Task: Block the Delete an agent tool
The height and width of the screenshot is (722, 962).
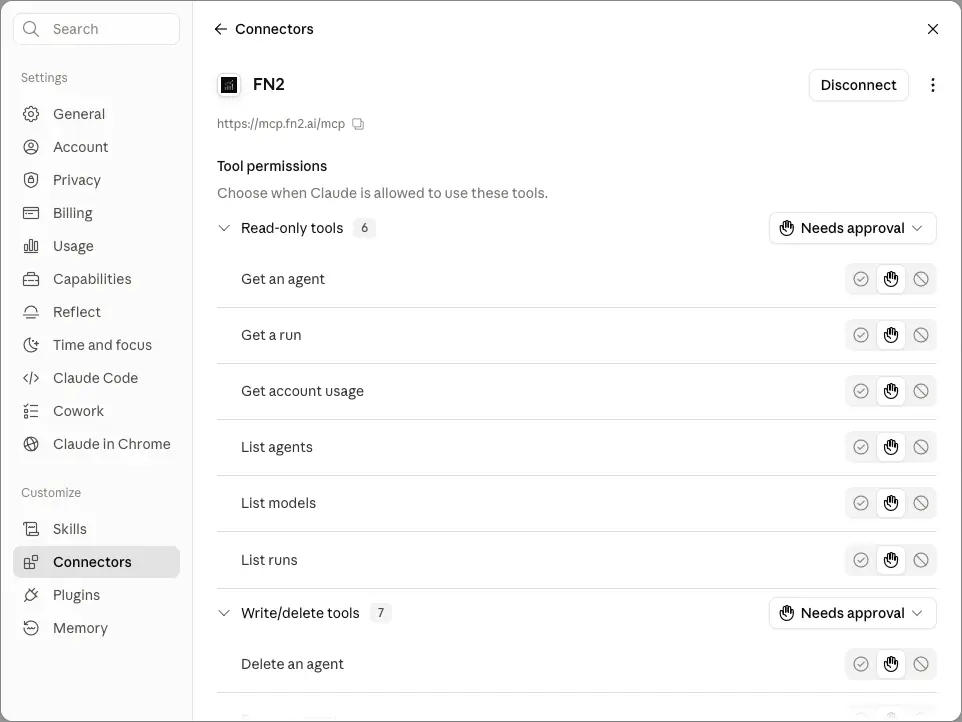Action: (921, 664)
